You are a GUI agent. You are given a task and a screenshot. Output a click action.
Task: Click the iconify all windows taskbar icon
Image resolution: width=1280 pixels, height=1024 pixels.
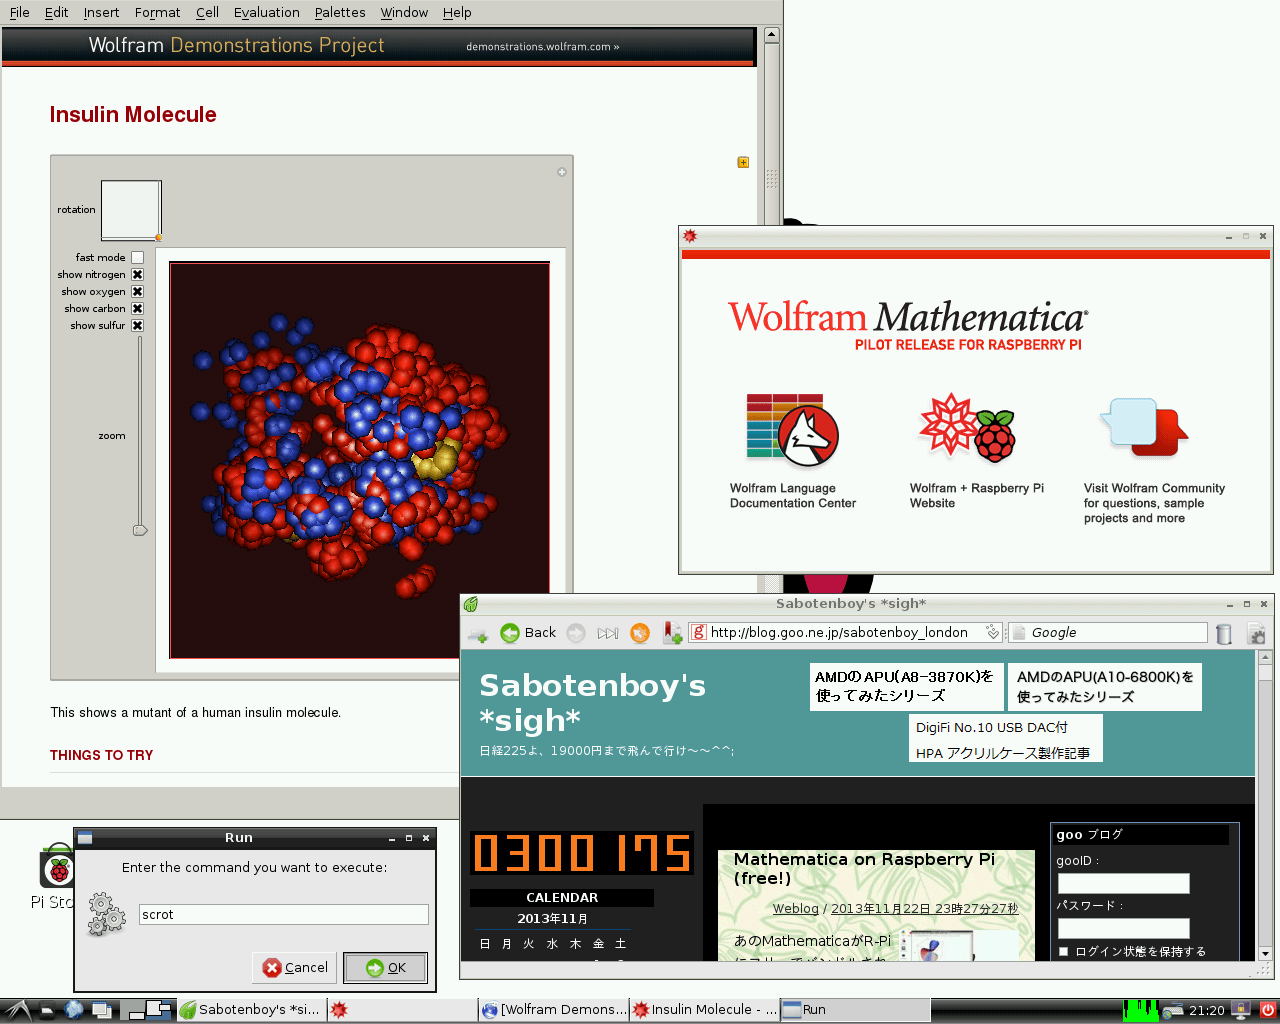tap(102, 1010)
